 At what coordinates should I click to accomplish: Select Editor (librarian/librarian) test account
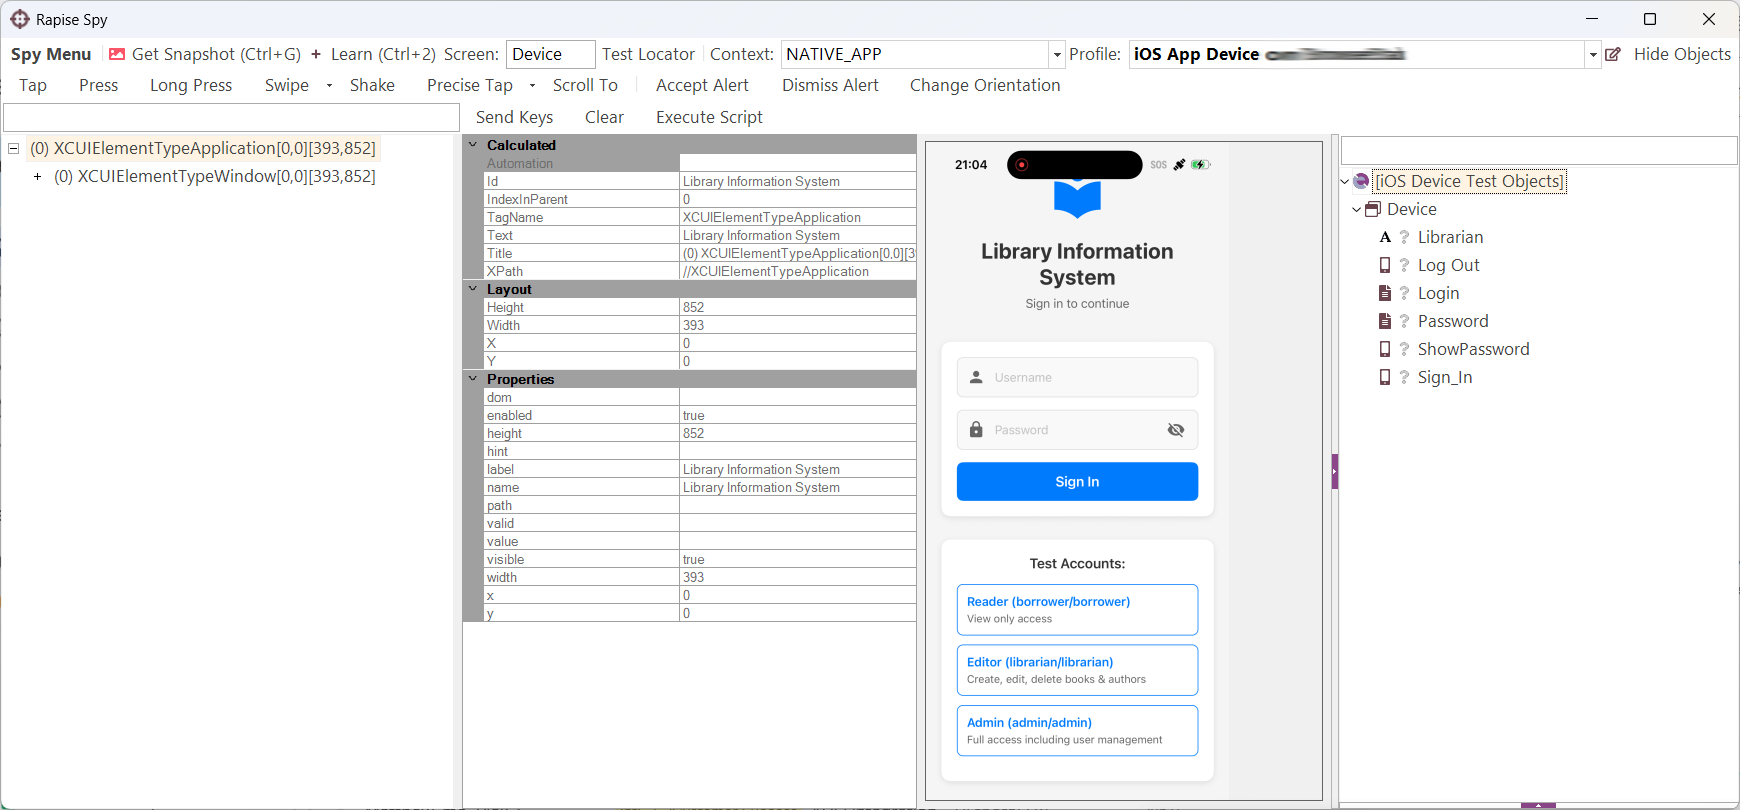1077,670
